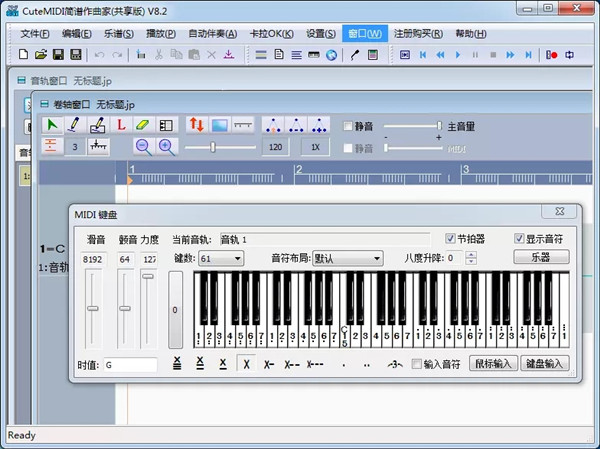
Task: Click the scissors cut icon
Action: (158, 55)
